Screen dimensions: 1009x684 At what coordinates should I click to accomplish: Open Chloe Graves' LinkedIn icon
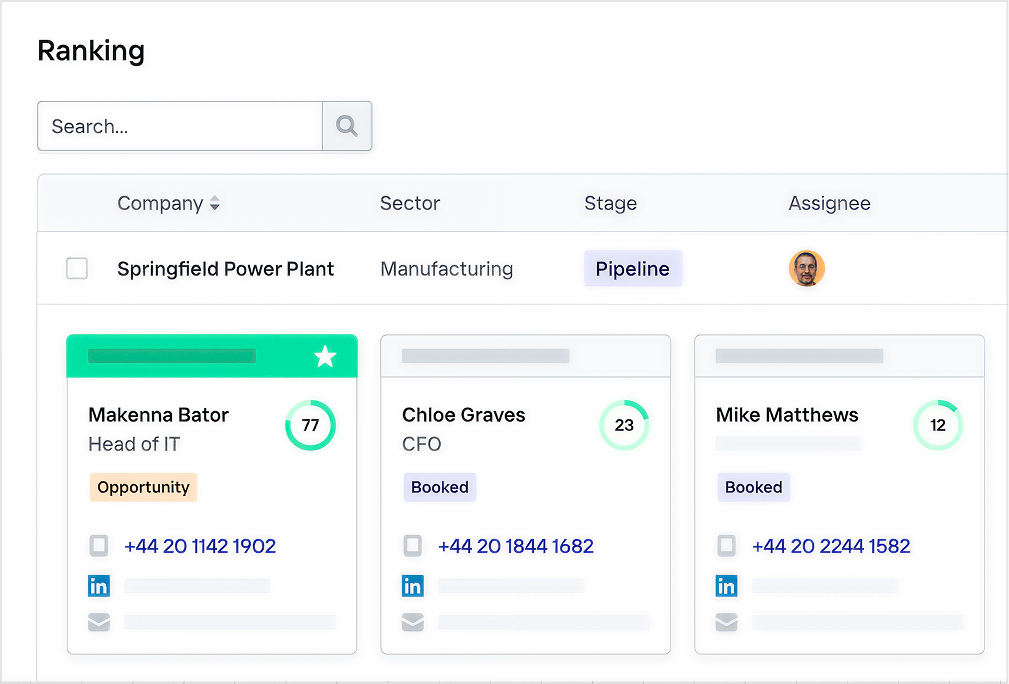coord(413,586)
